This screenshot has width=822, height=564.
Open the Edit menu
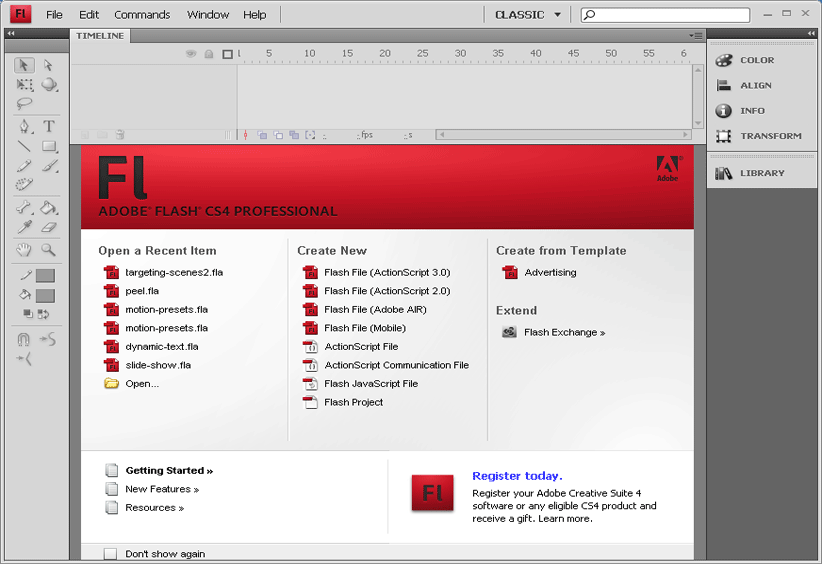click(x=89, y=15)
